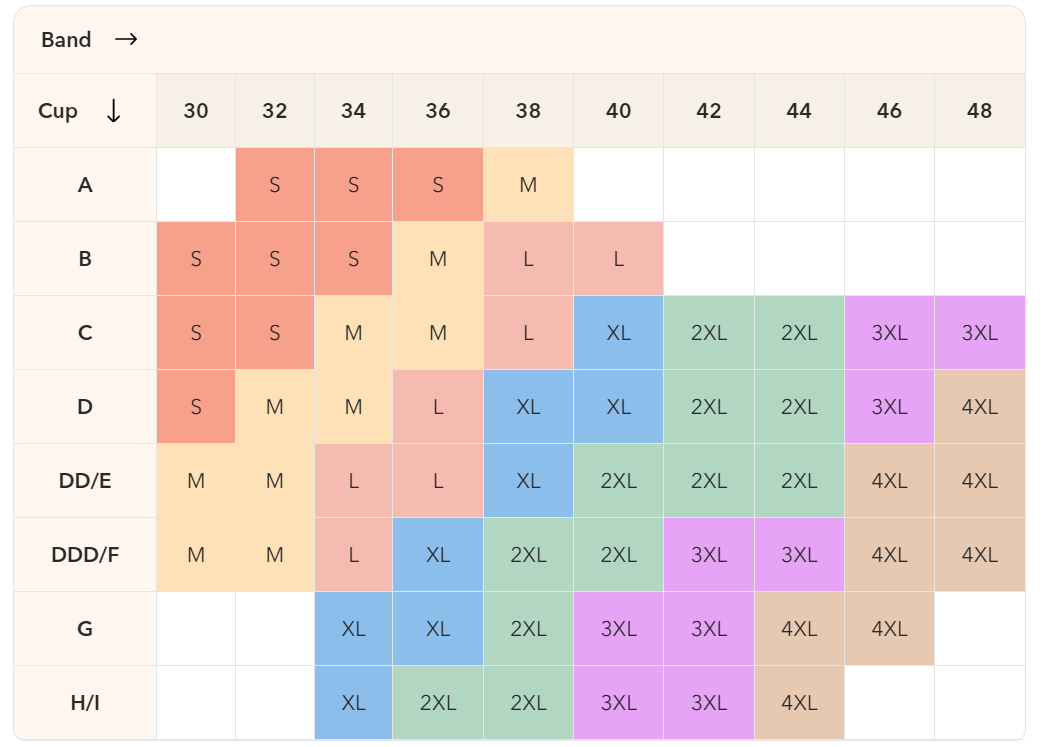Viewport: 1042px width, 747px height.
Task: Select the G cup row header
Action: 85,629
